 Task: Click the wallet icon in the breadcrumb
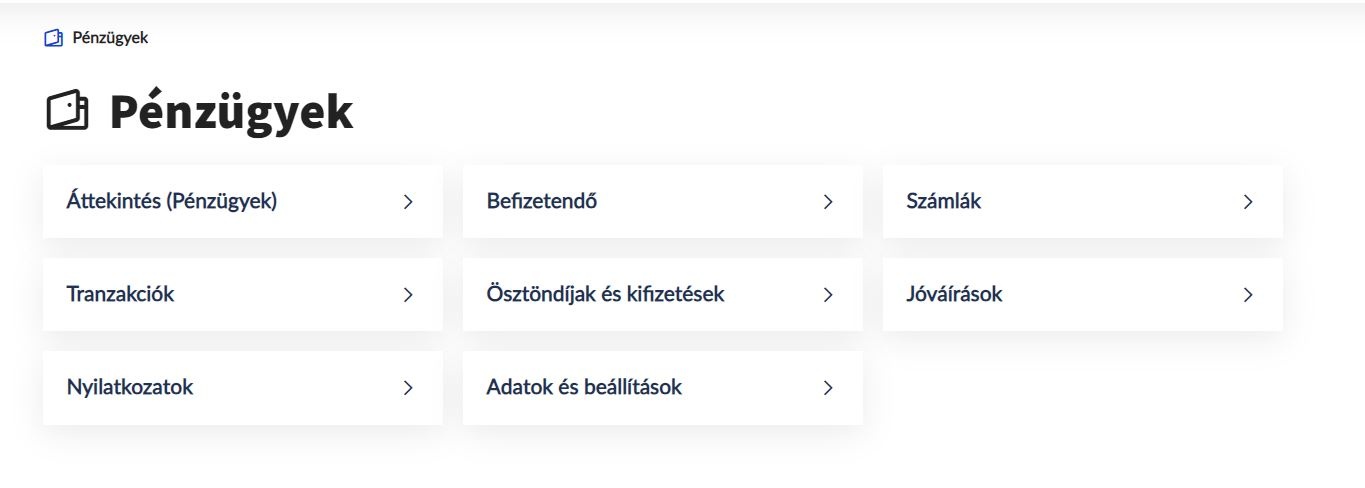(x=53, y=39)
